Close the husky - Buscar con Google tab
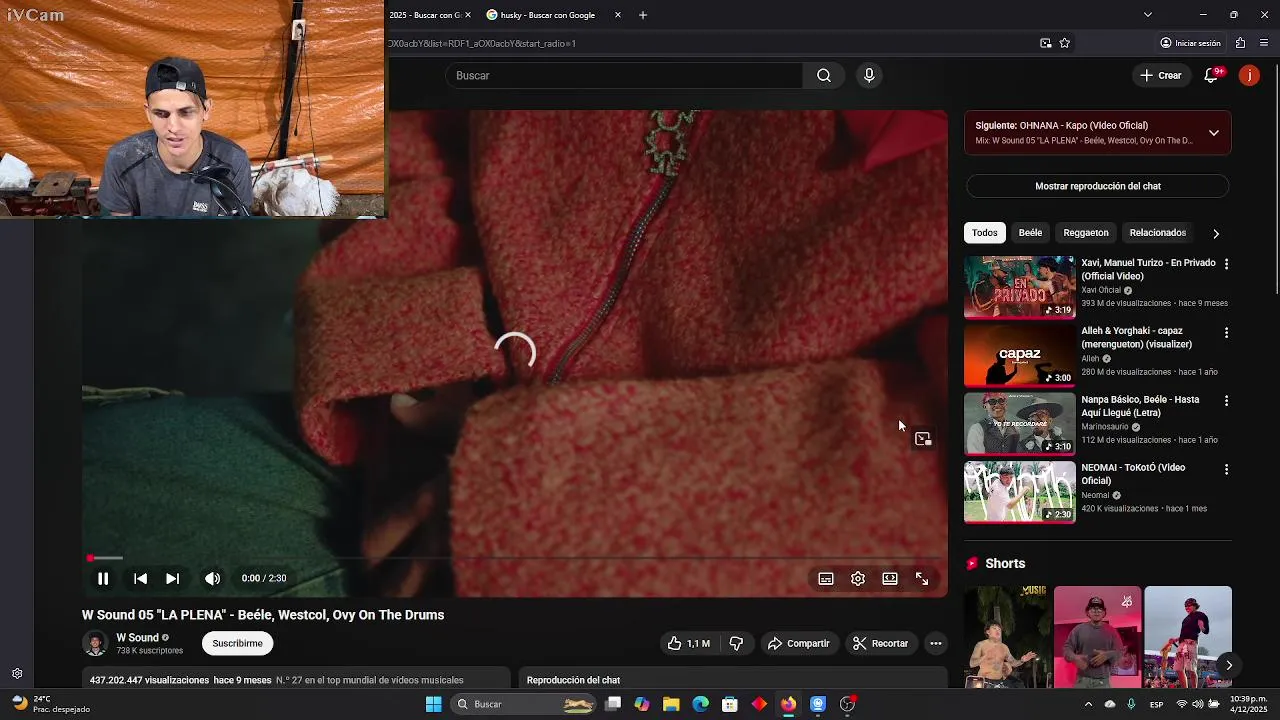 click(x=618, y=15)
